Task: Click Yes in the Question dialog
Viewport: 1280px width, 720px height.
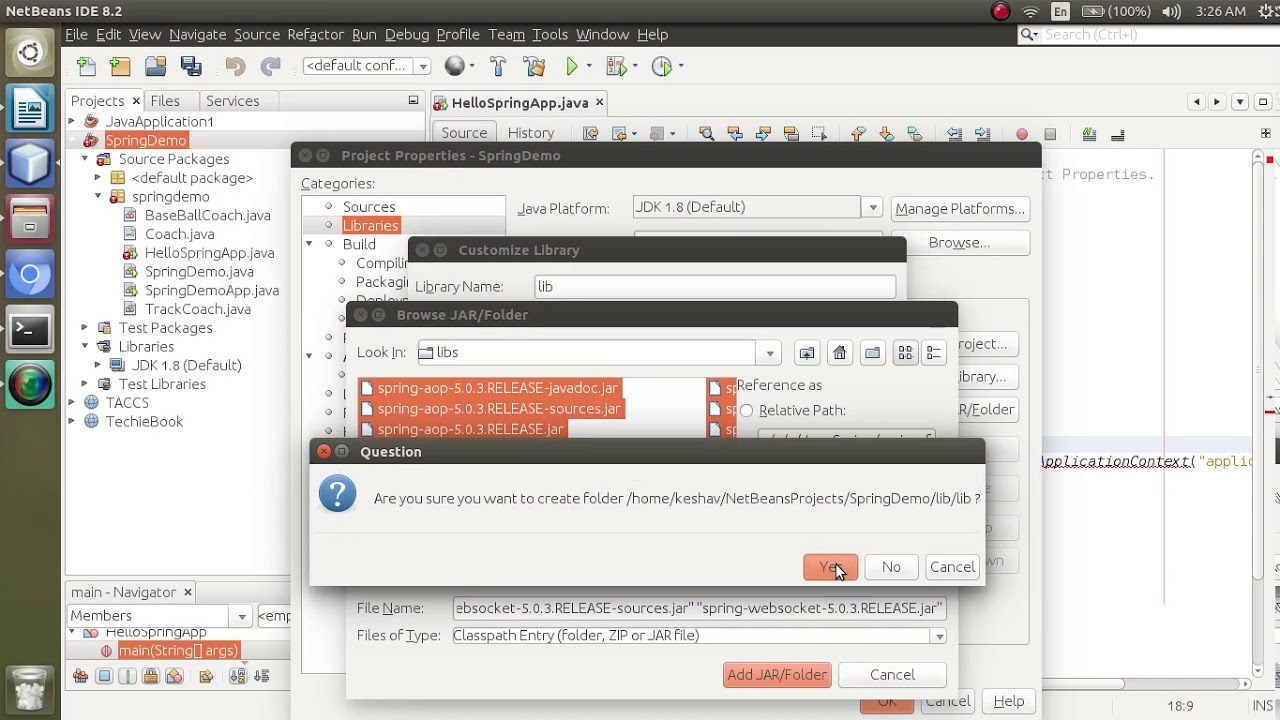Action: coord(831,567)
